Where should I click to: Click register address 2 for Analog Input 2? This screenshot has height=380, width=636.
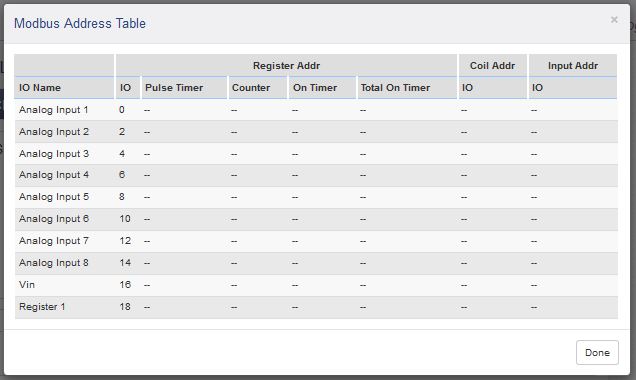click(x=122, y=132)
